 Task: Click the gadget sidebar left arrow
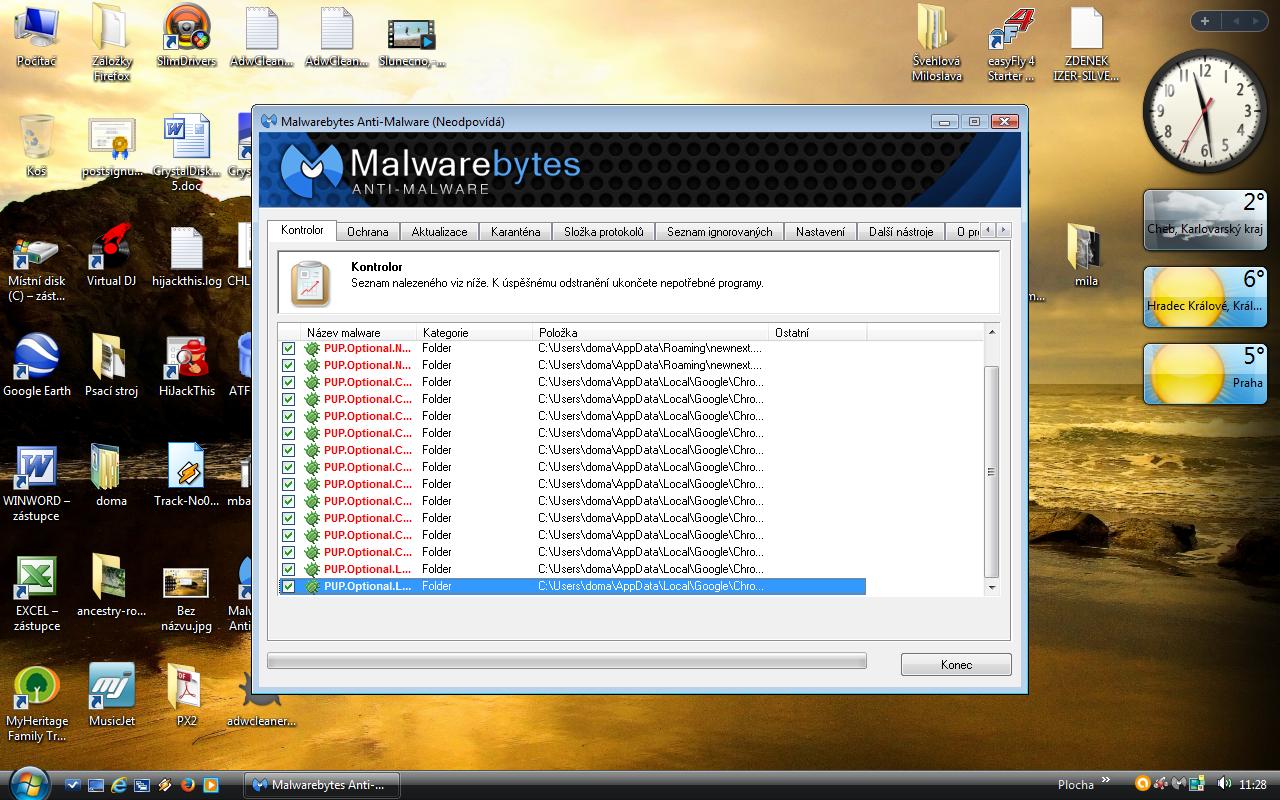[1234, 21]
